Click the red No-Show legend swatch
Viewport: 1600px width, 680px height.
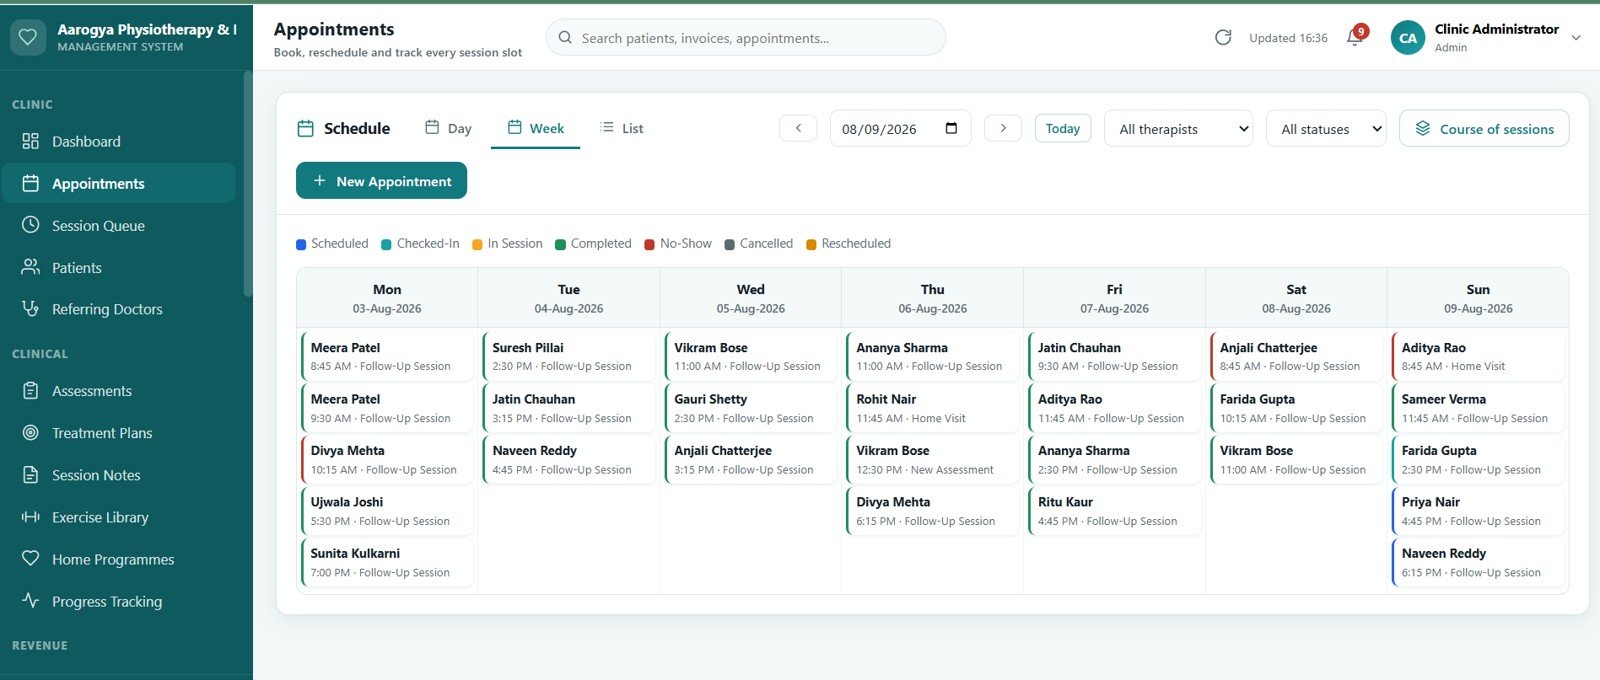pyautogui.click(x=650, y=244)
